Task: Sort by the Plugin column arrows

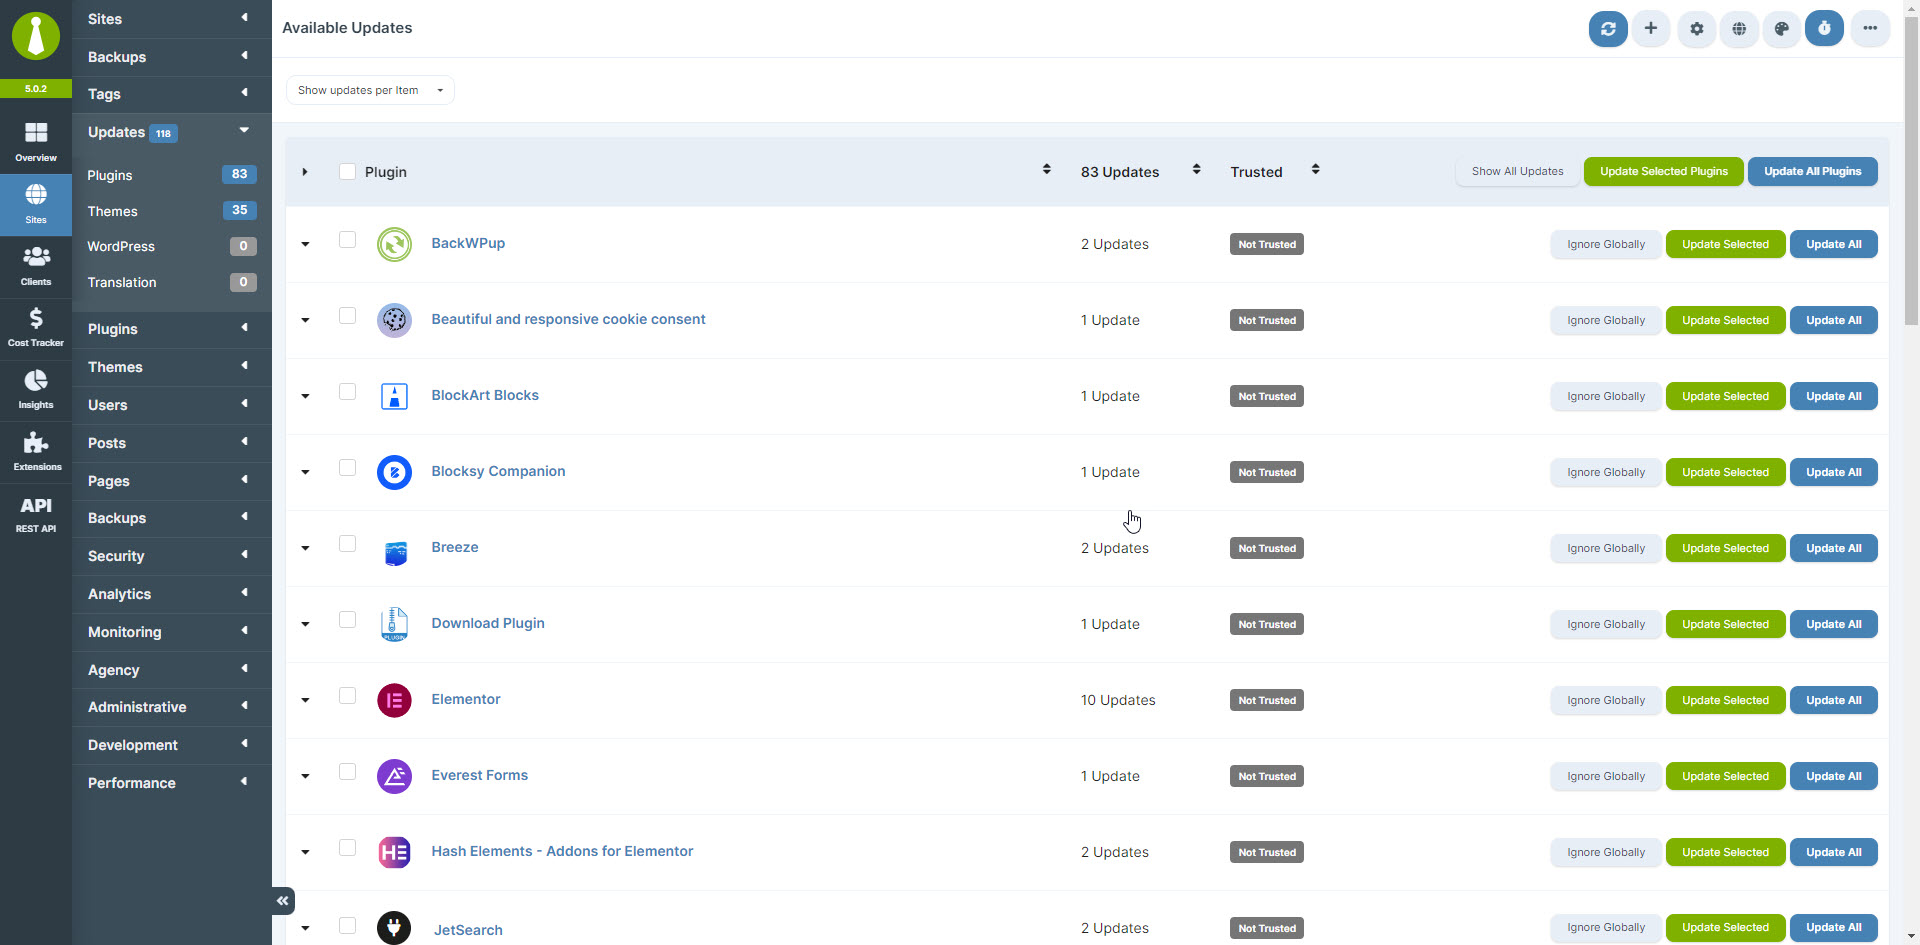Action: point(1047,170)
